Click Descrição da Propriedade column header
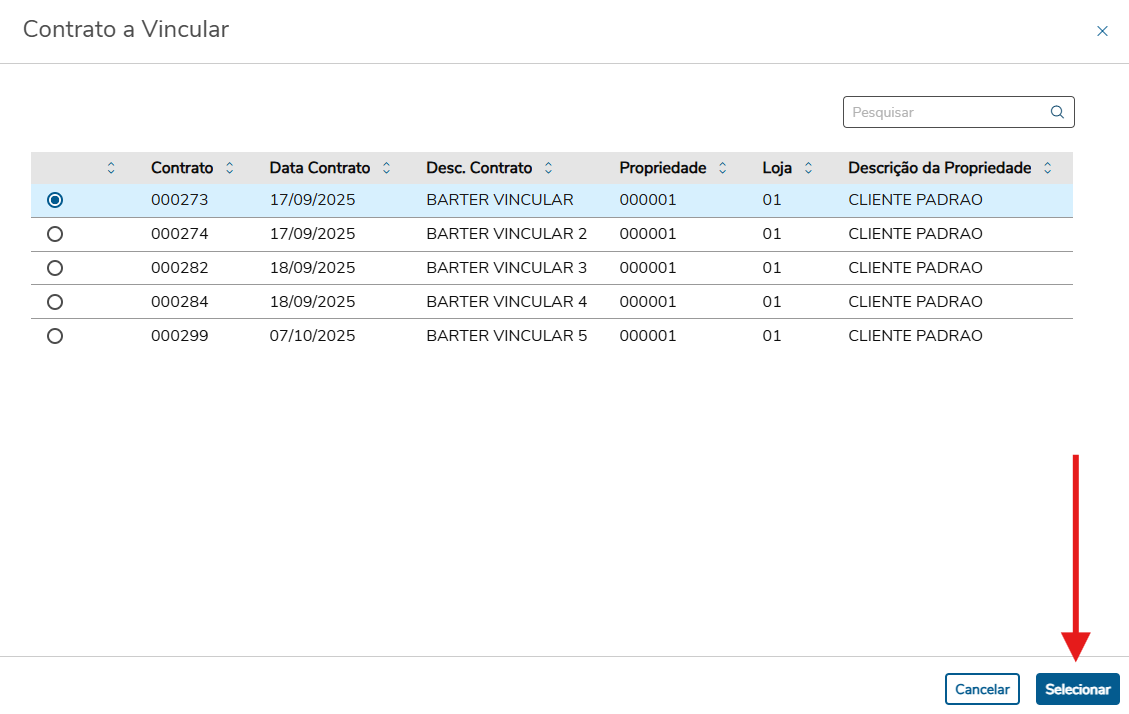Screen dimensions: 1129x714 (940, 168)
